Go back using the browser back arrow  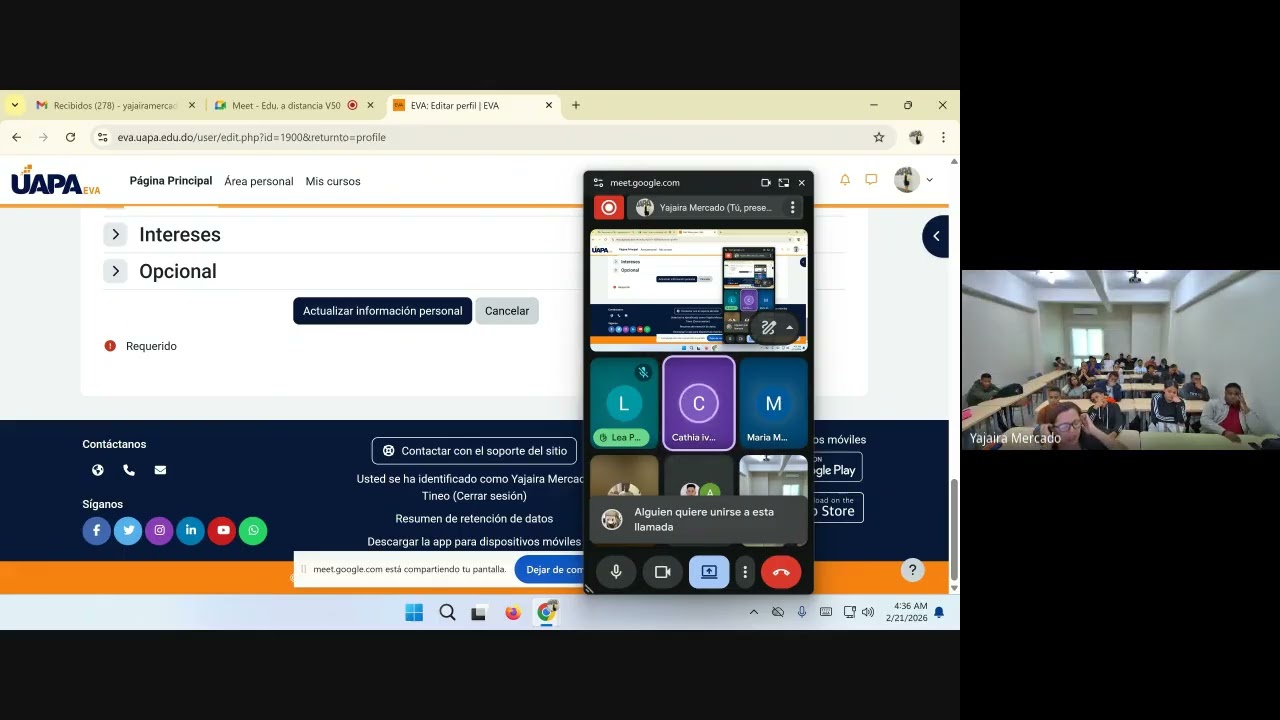click(x=16, y=137)
